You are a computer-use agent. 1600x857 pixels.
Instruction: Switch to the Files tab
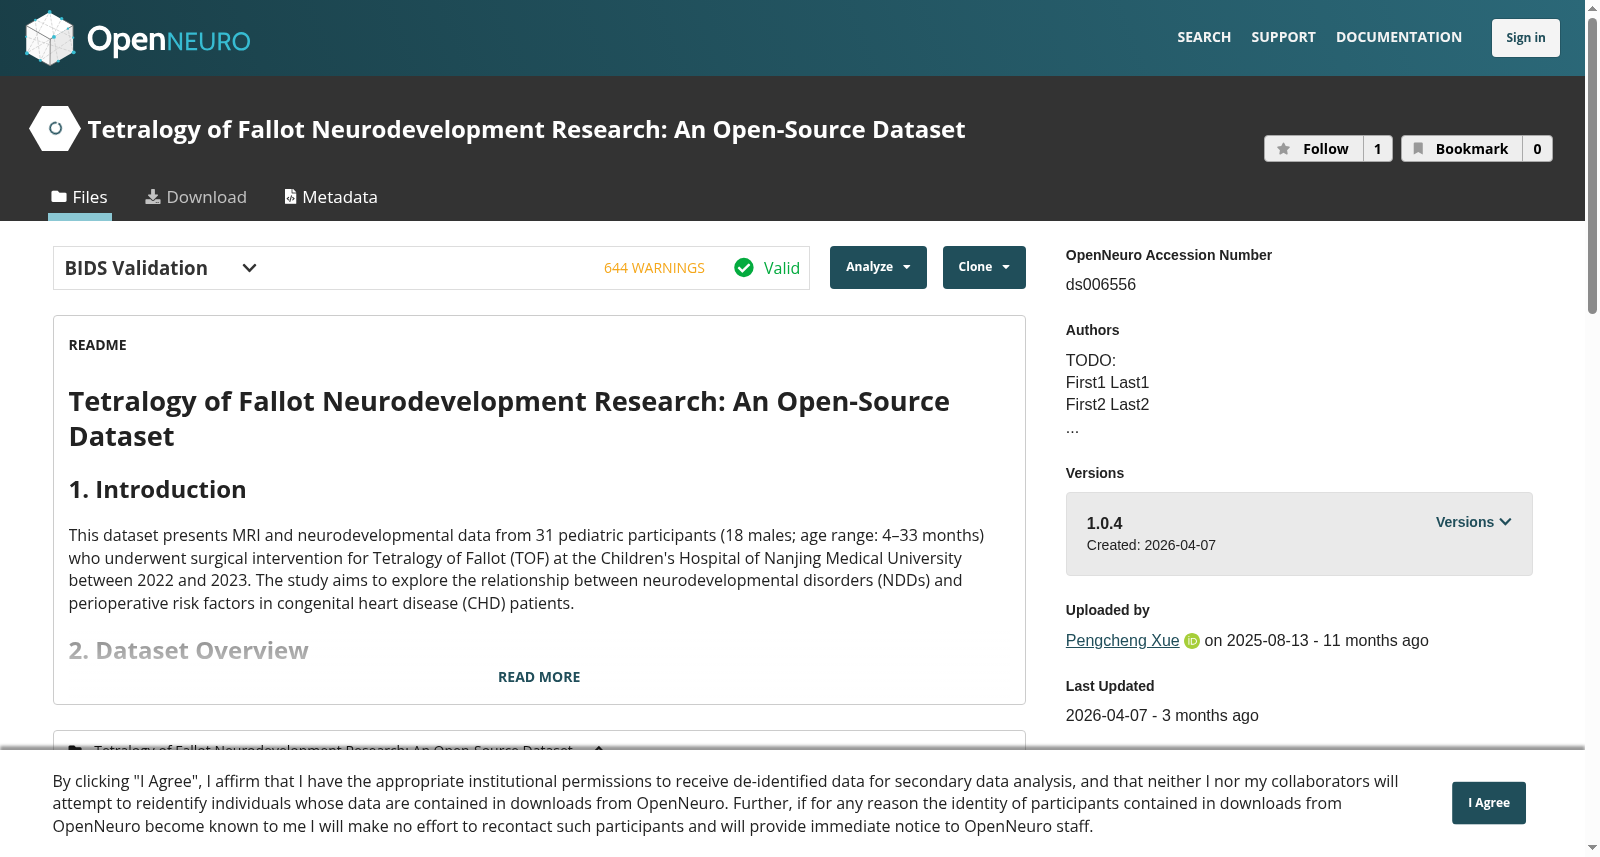(x=80, y=197)
